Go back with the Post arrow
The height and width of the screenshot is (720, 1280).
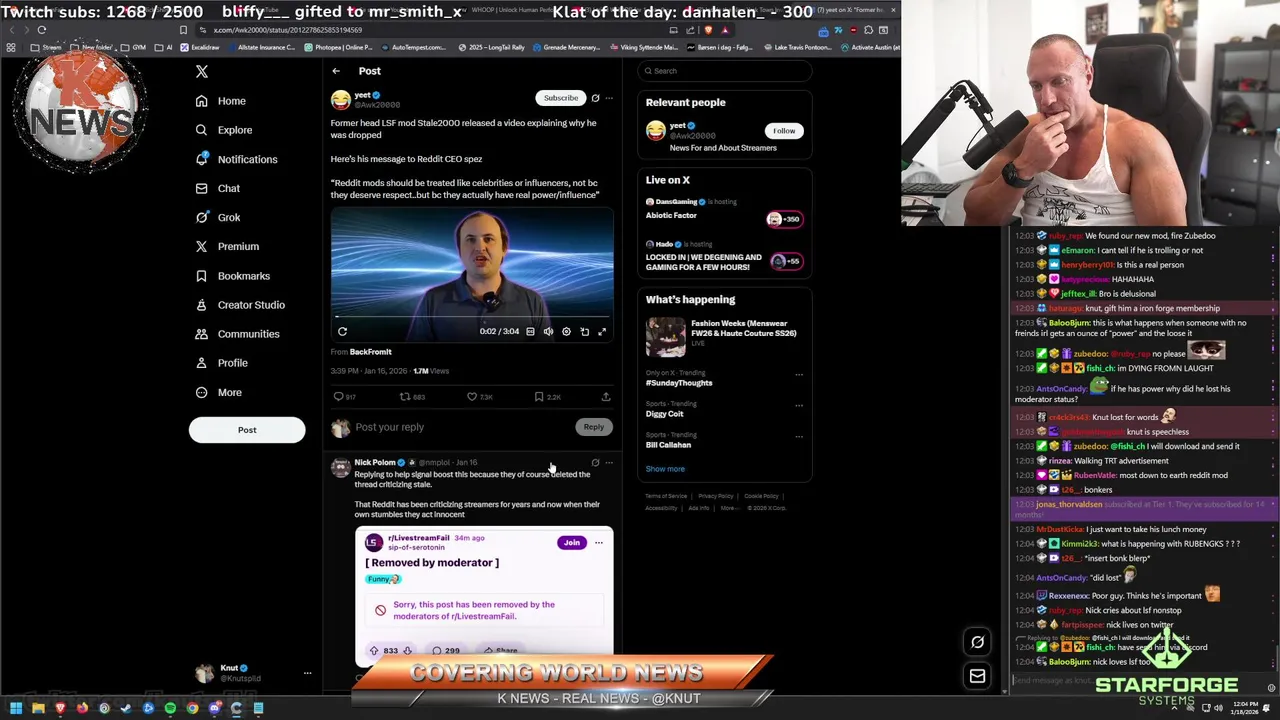pos(336,71)
